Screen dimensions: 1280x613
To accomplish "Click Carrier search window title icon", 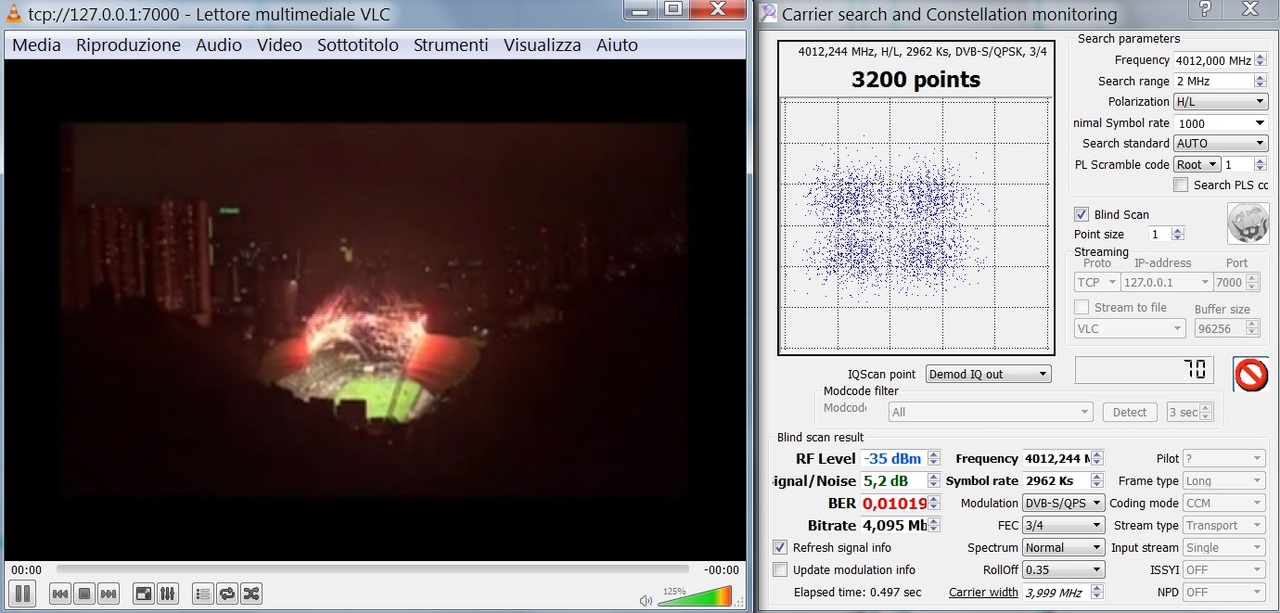I will 768,13.
